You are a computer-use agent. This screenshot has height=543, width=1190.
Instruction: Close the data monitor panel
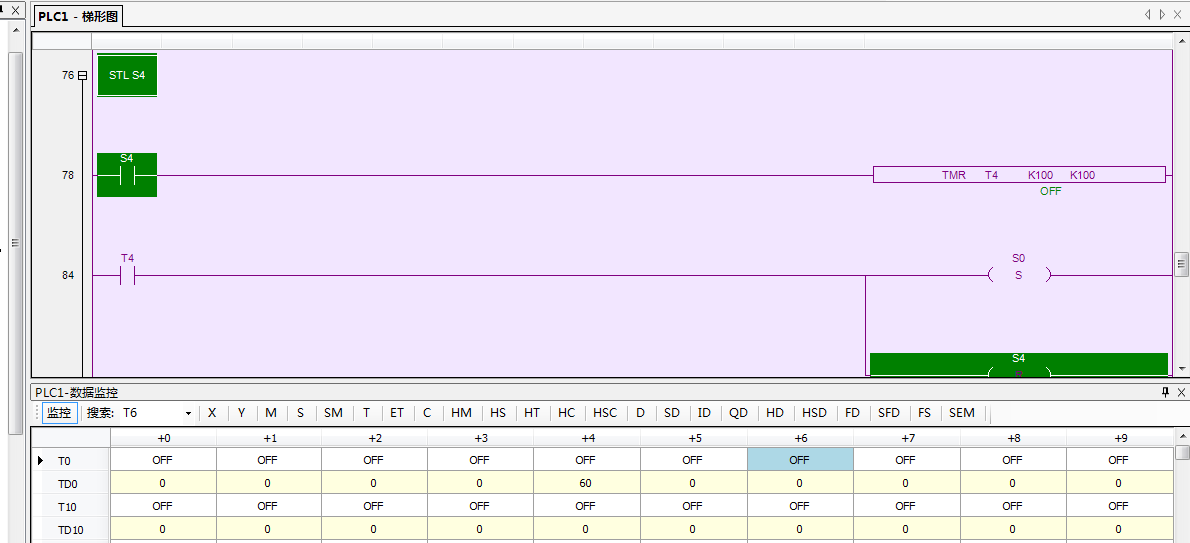[x=1181, y=393]
